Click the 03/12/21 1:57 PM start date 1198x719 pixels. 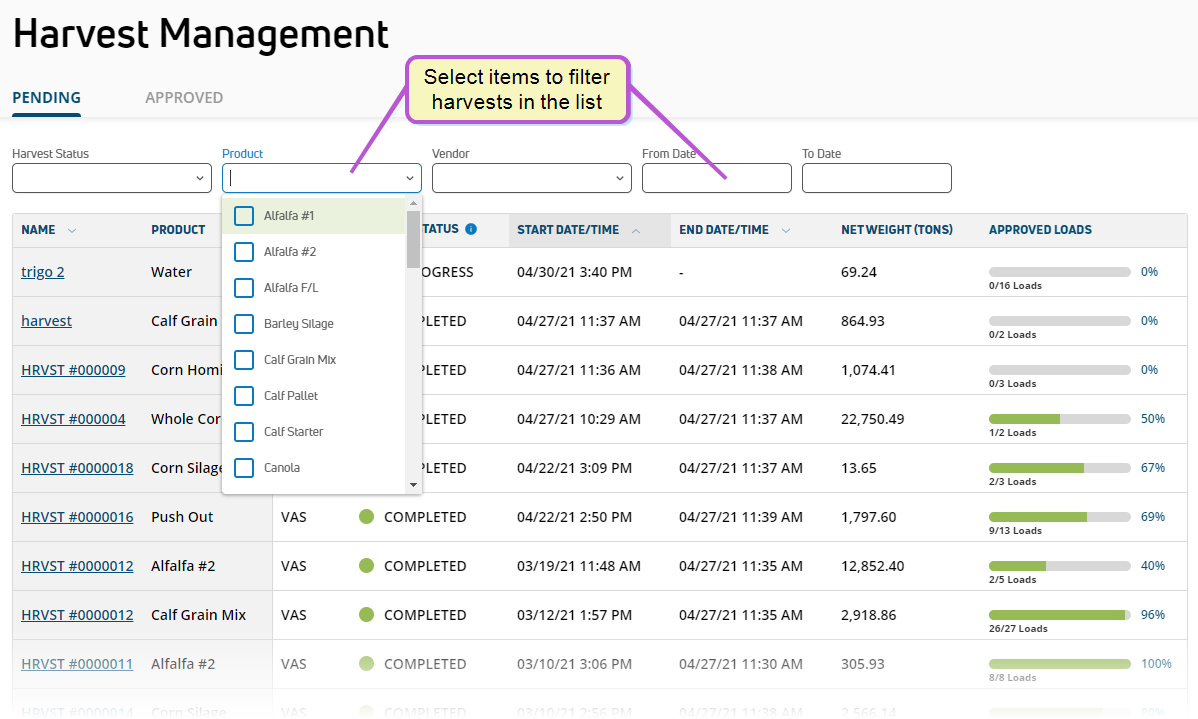(x=575, y=615)
